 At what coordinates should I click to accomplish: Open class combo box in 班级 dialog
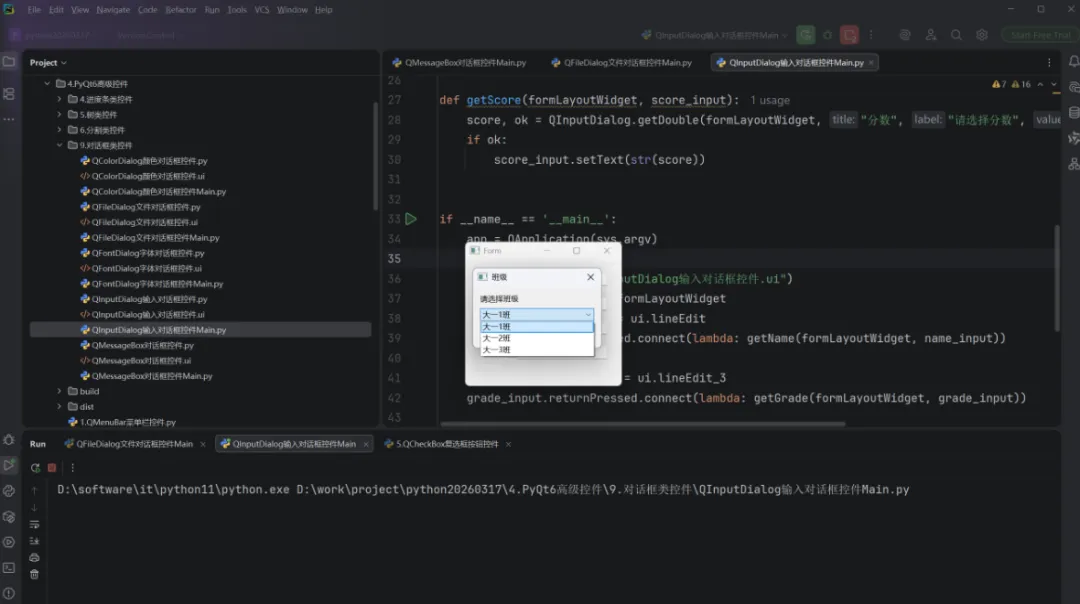(x=537, y=314)
